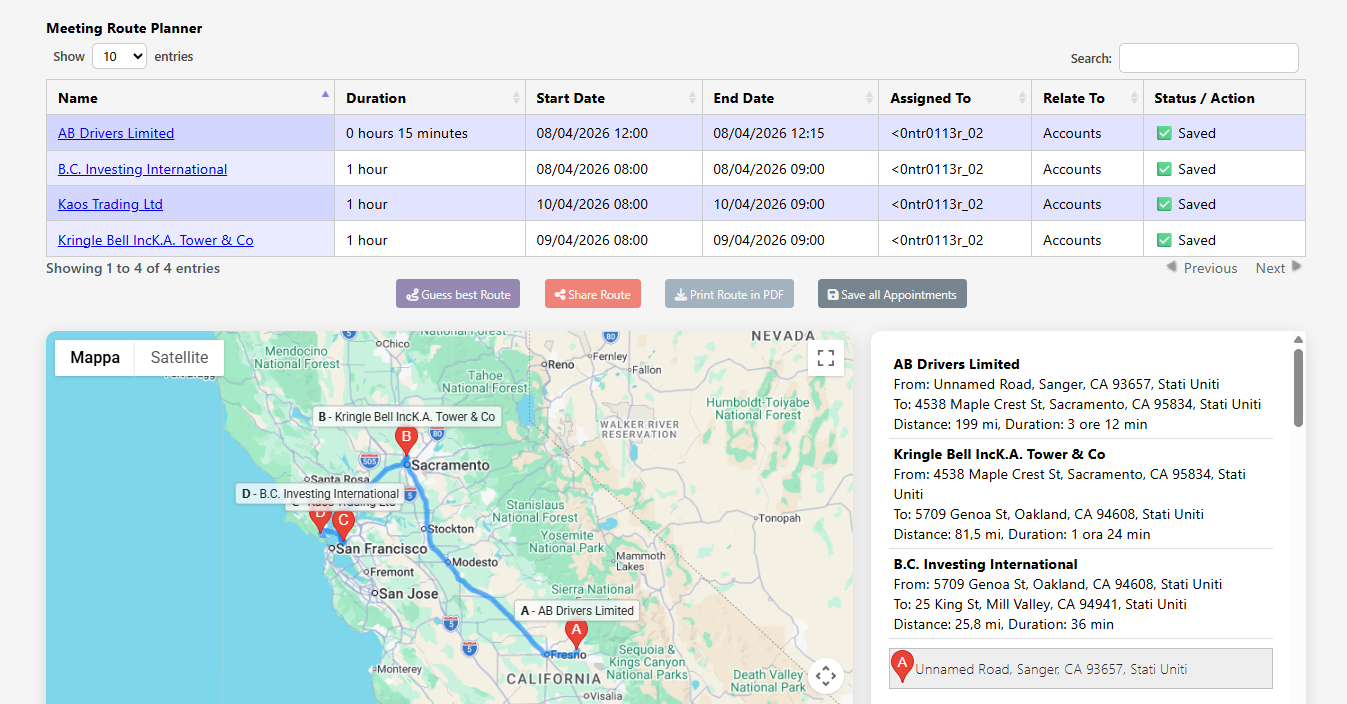Open the B.C. Investing International link
The width and height of the screenshot is (1347, 704).
[142, 169]
